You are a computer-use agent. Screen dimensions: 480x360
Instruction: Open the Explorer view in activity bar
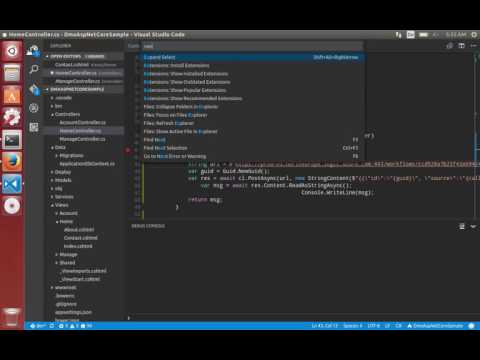coord(33,51)
